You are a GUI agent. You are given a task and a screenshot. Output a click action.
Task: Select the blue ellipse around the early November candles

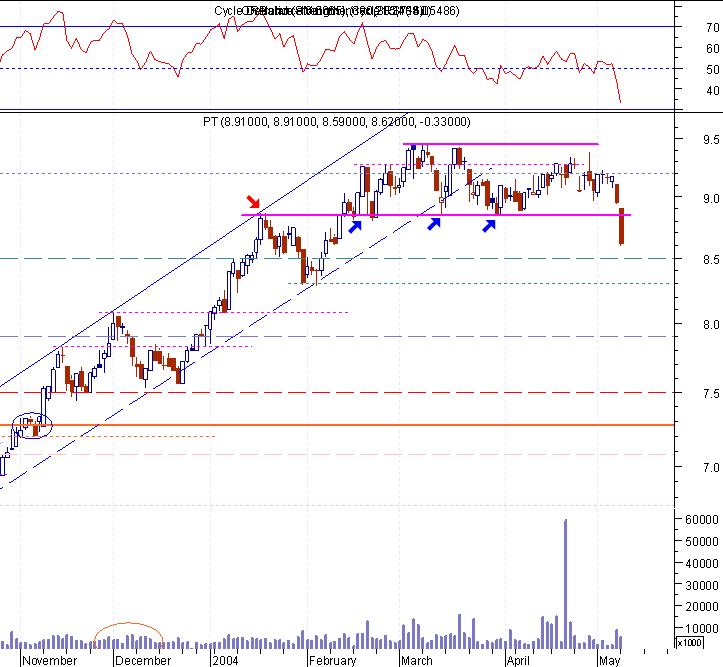pyautogui.click(x=32, y=425)
